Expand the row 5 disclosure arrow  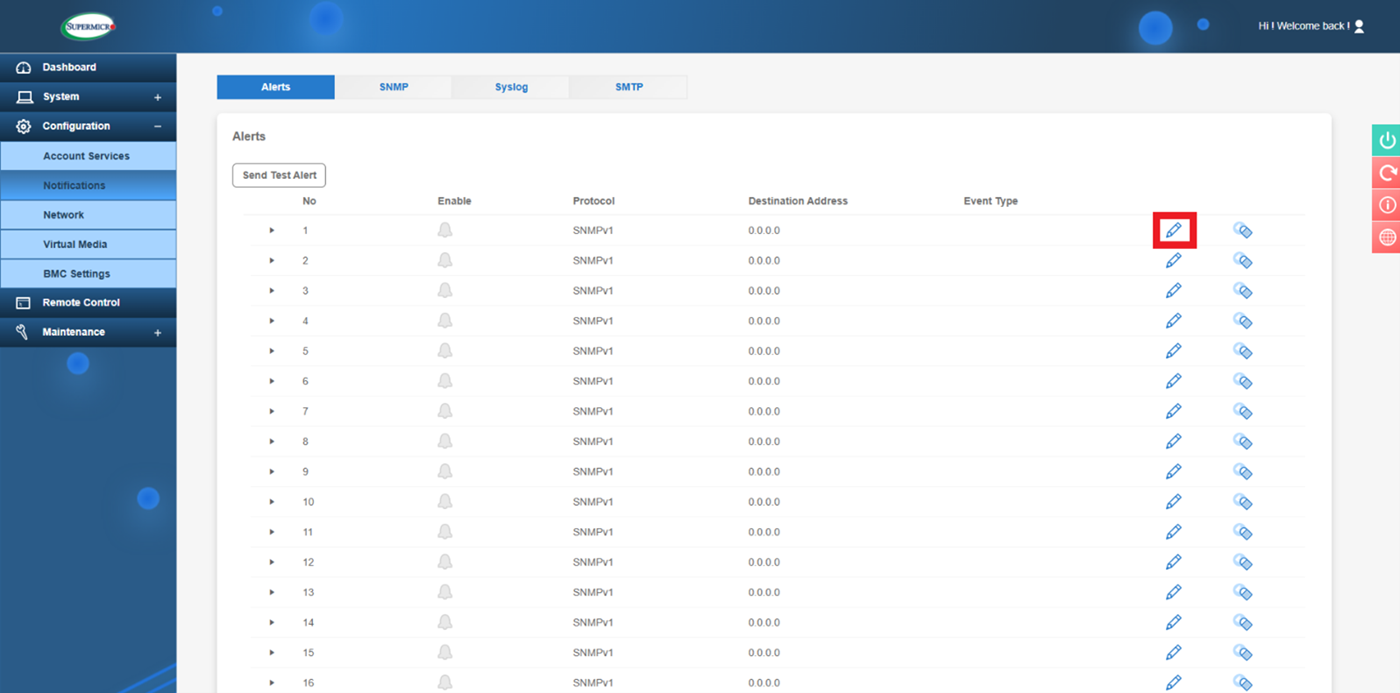(272, 351)
